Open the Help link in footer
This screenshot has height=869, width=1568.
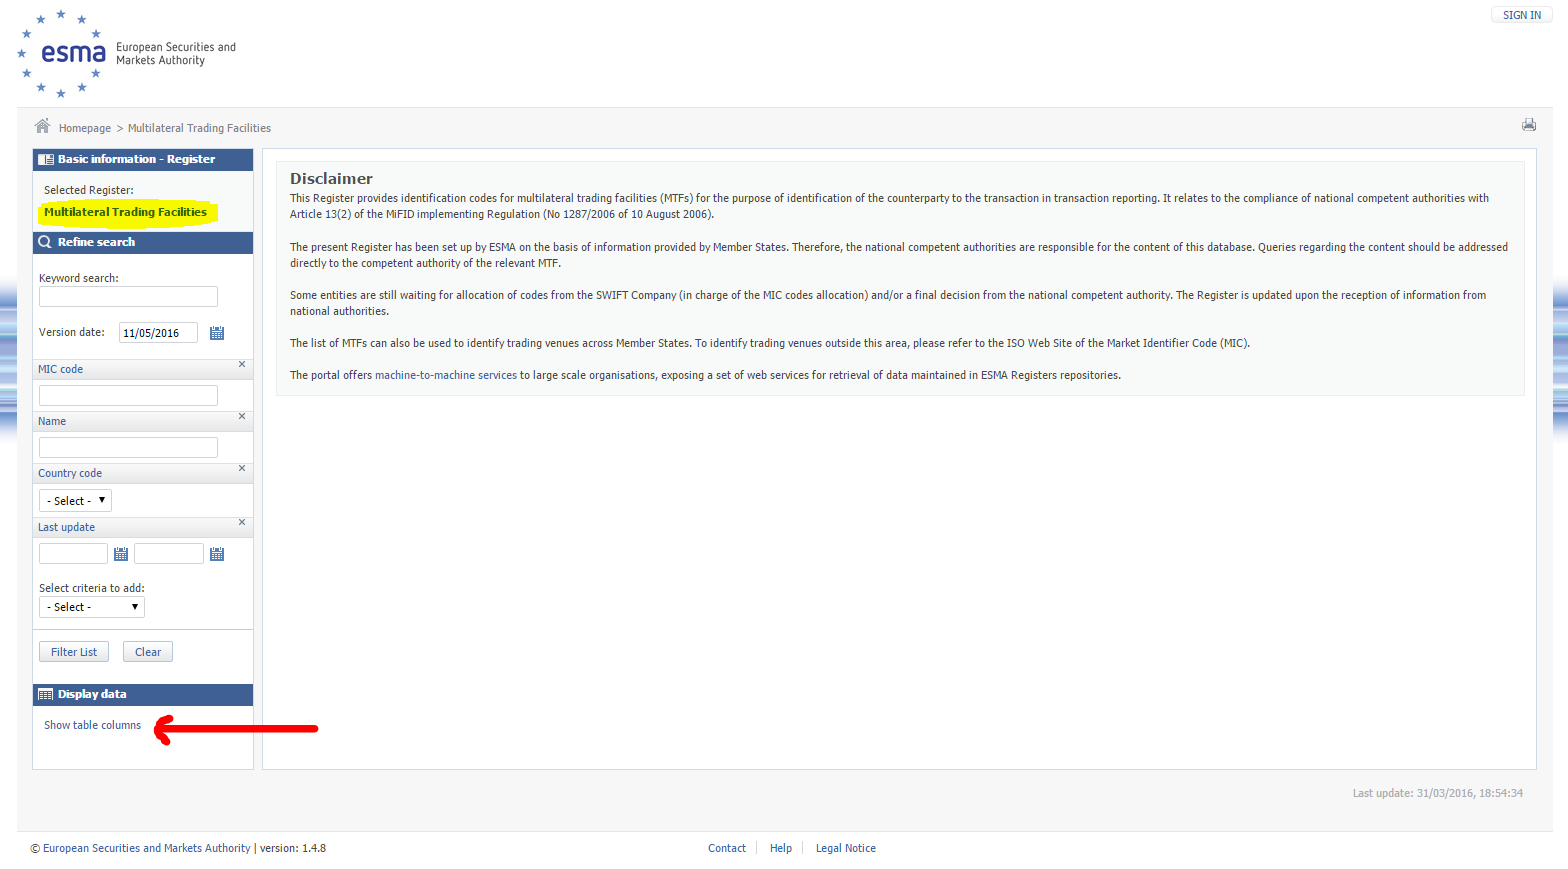780,848
